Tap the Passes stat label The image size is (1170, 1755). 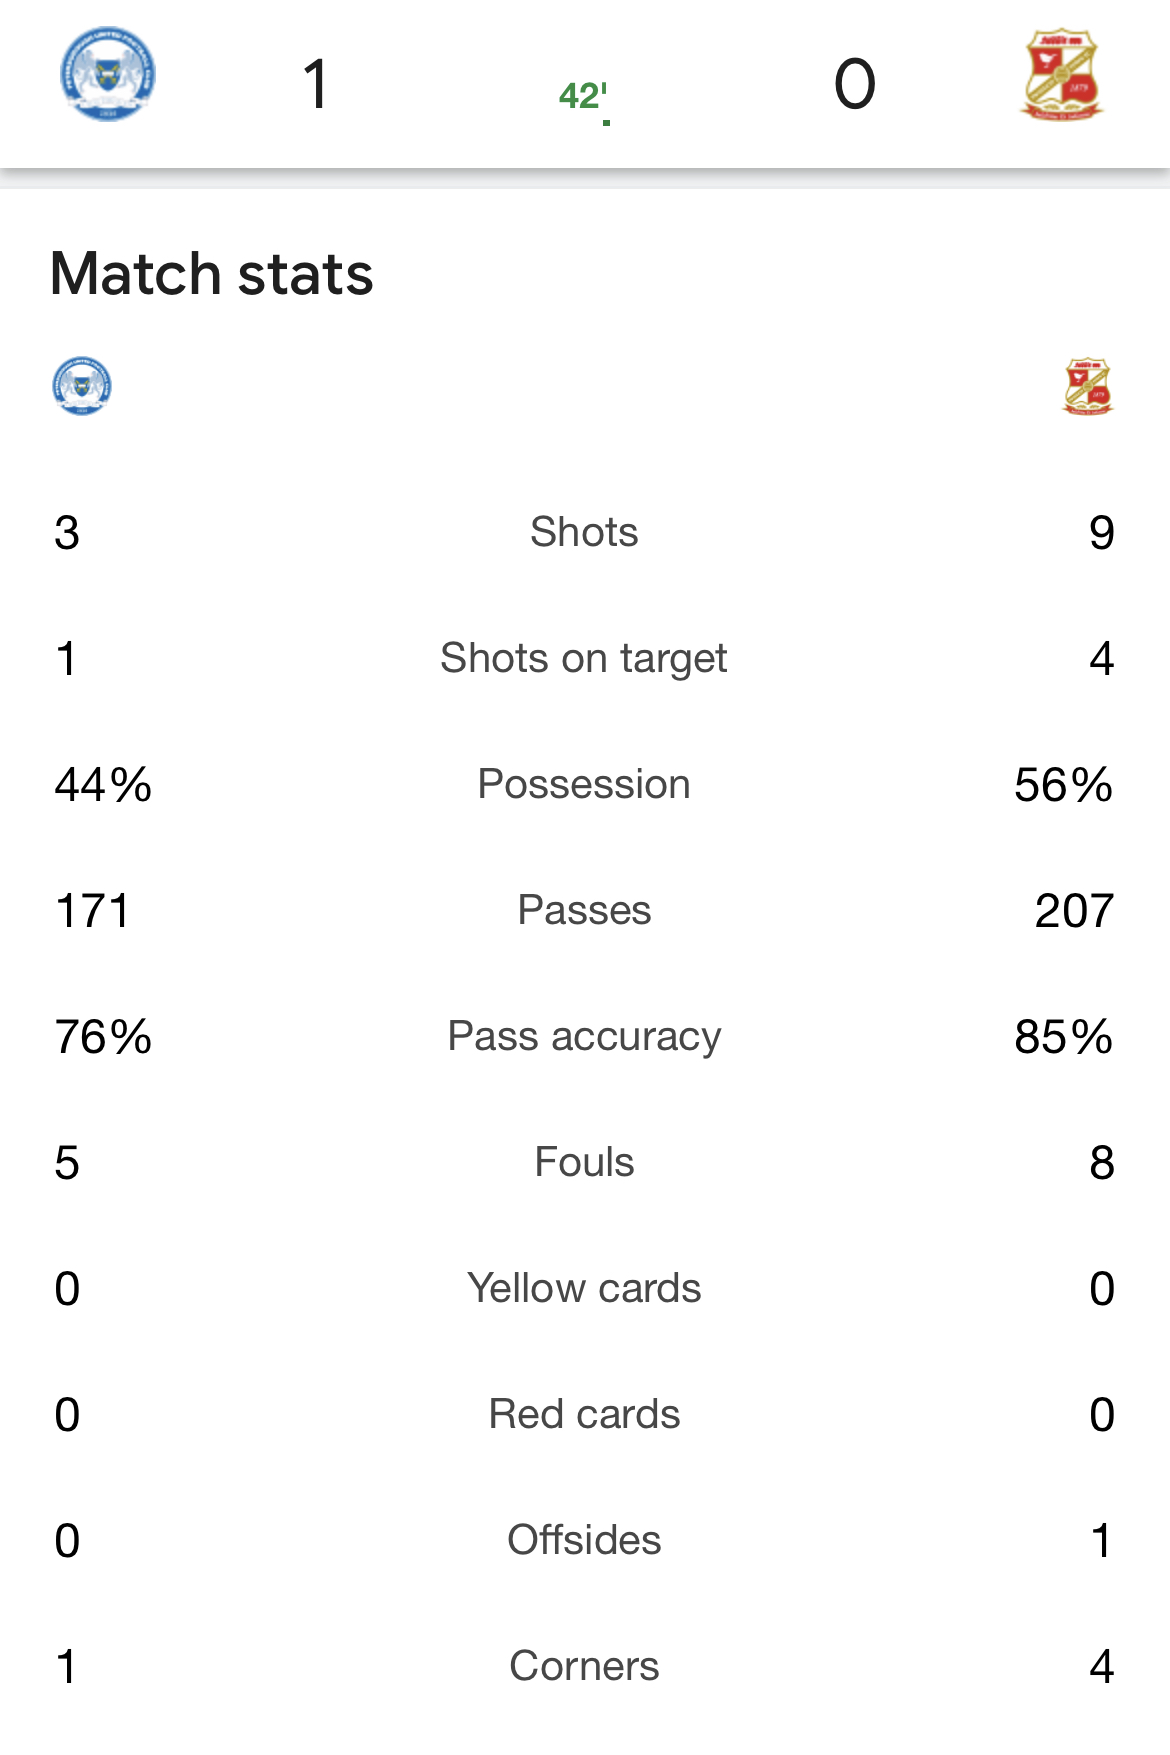click(584, 910)
